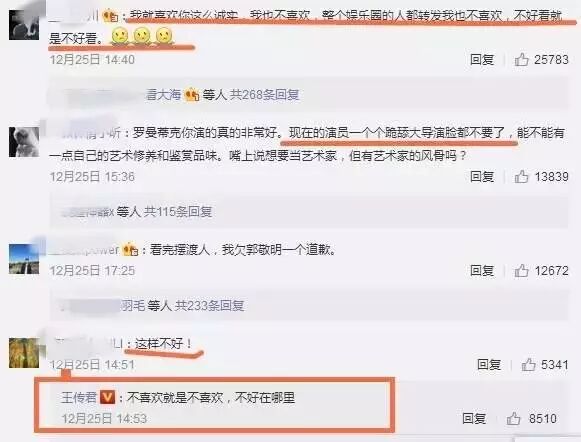Expand the 共115条回复 thread
Image resolution: width=581 pixels, height=442 pixels.
pyautogui.click(x=178, y=212)
